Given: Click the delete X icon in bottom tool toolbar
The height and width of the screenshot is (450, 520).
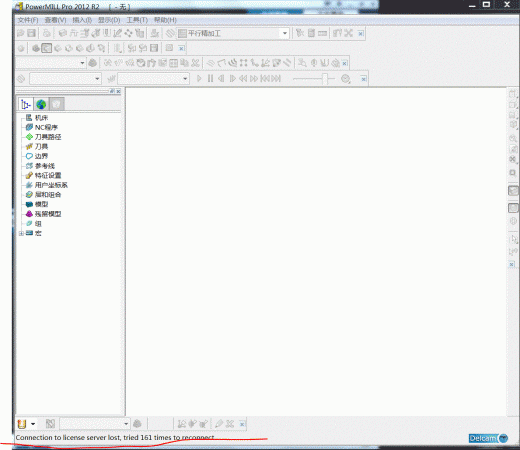Looking at the screenshot, I should pyautogui.click(x=230, y=424).
